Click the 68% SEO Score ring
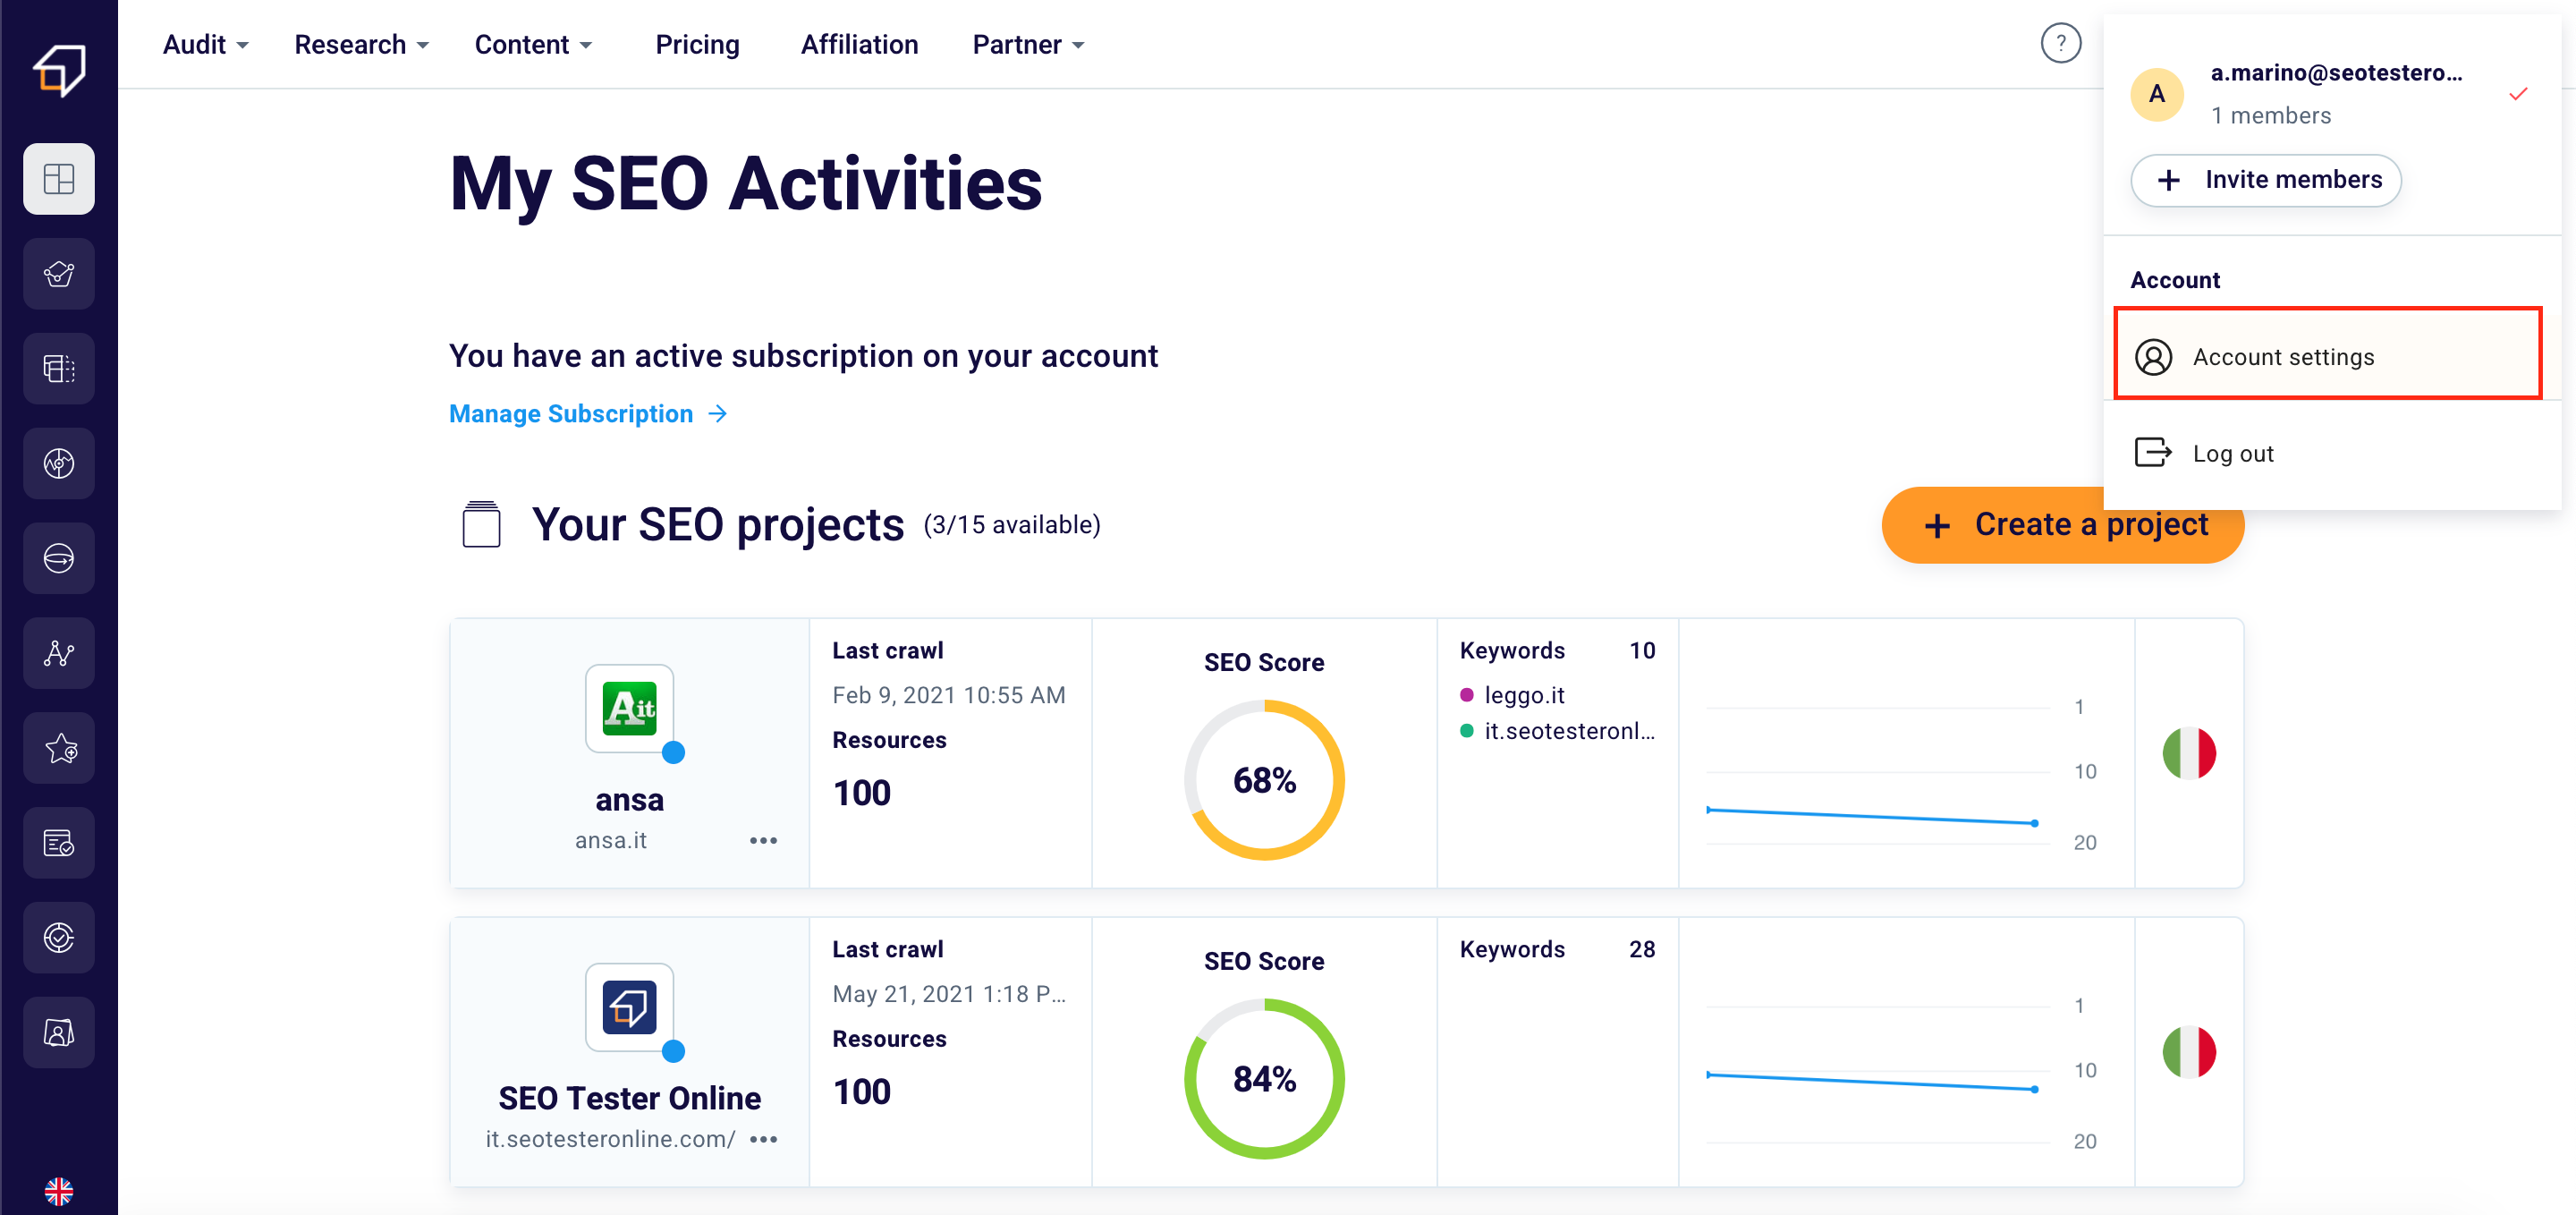 pyautogui.click(x=1263, y=779)
